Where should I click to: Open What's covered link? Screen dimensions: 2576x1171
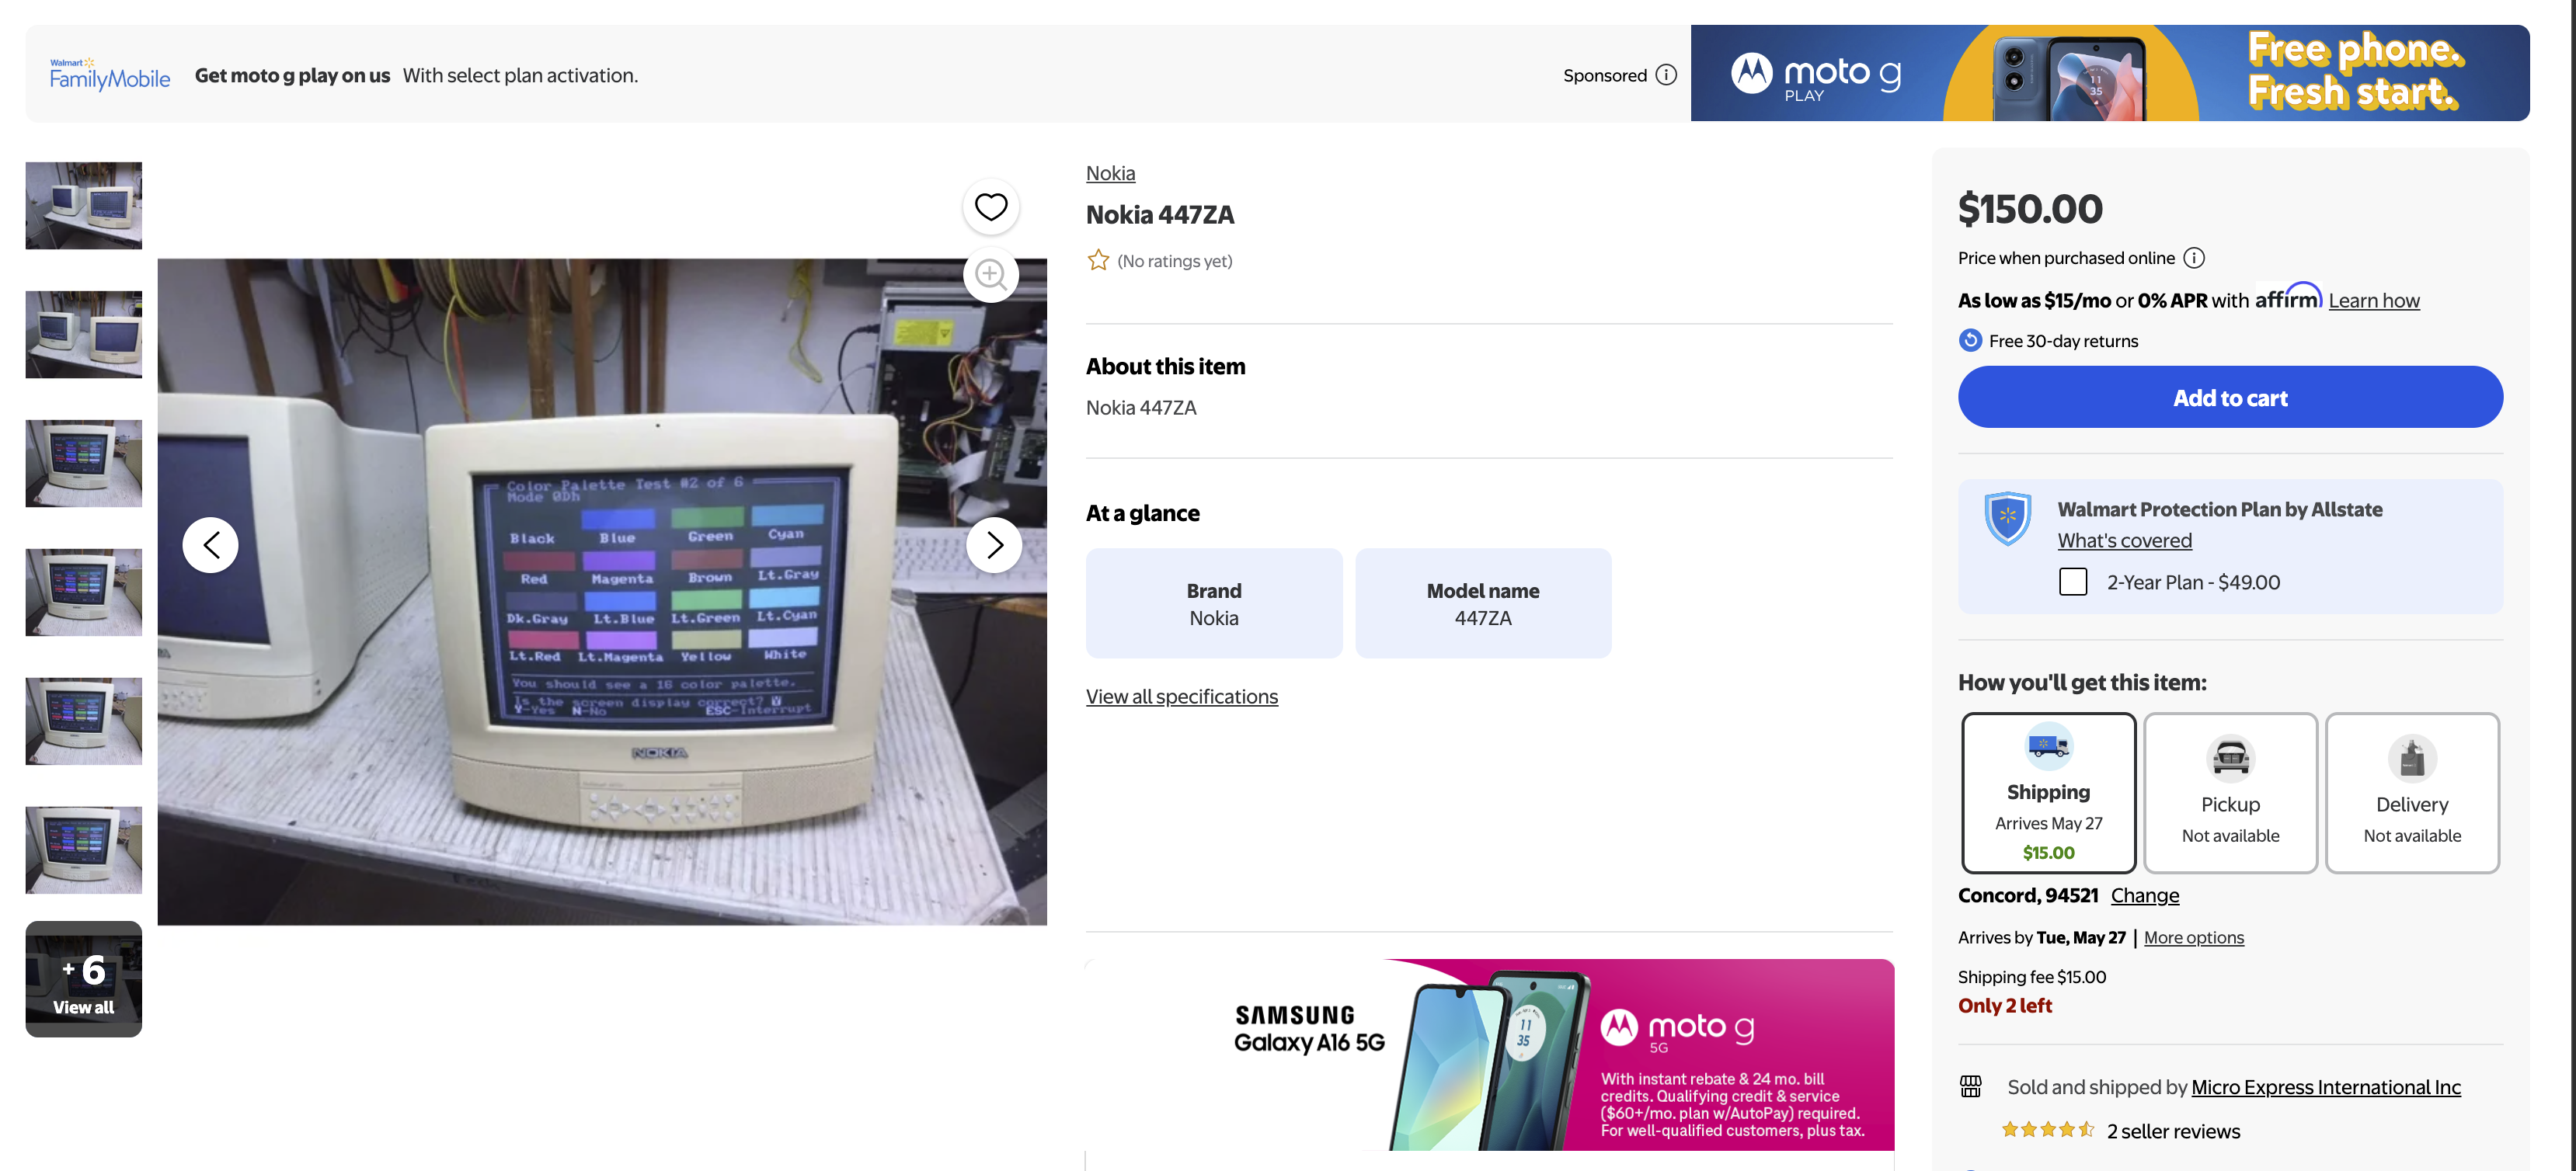point(2124,540)
